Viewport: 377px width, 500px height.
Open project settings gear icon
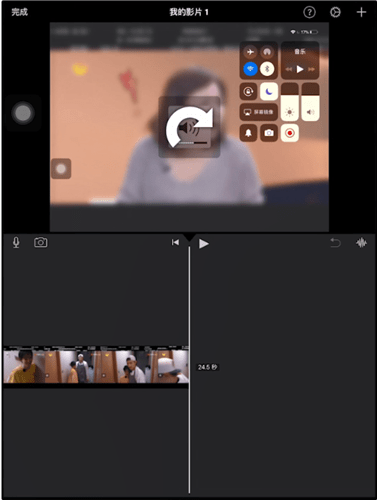pos(335,12)
